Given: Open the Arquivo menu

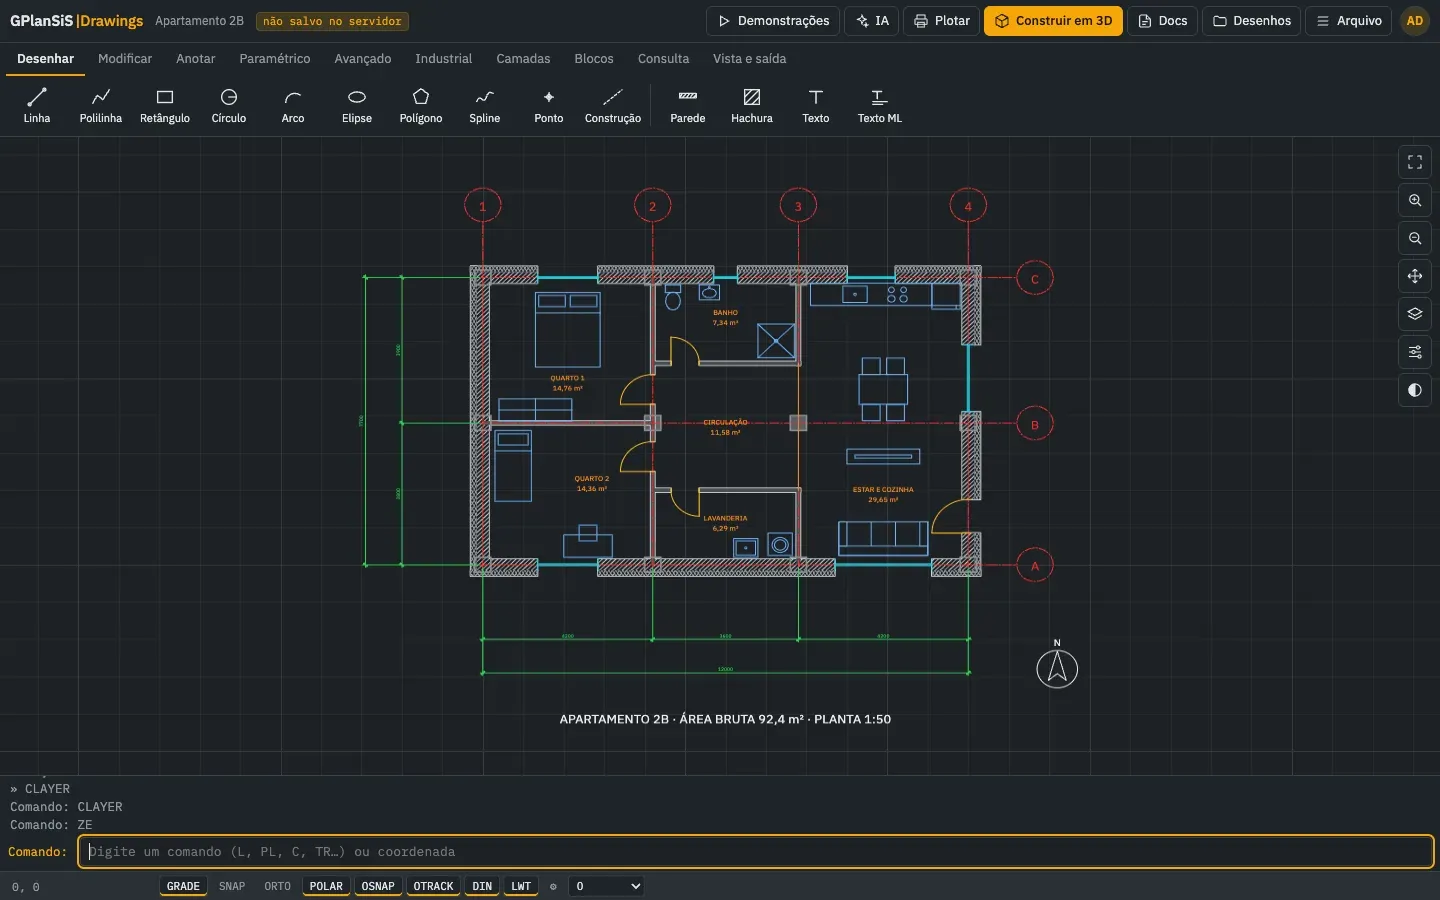Looking at the screenshot, I should [x=1349, y=21].
